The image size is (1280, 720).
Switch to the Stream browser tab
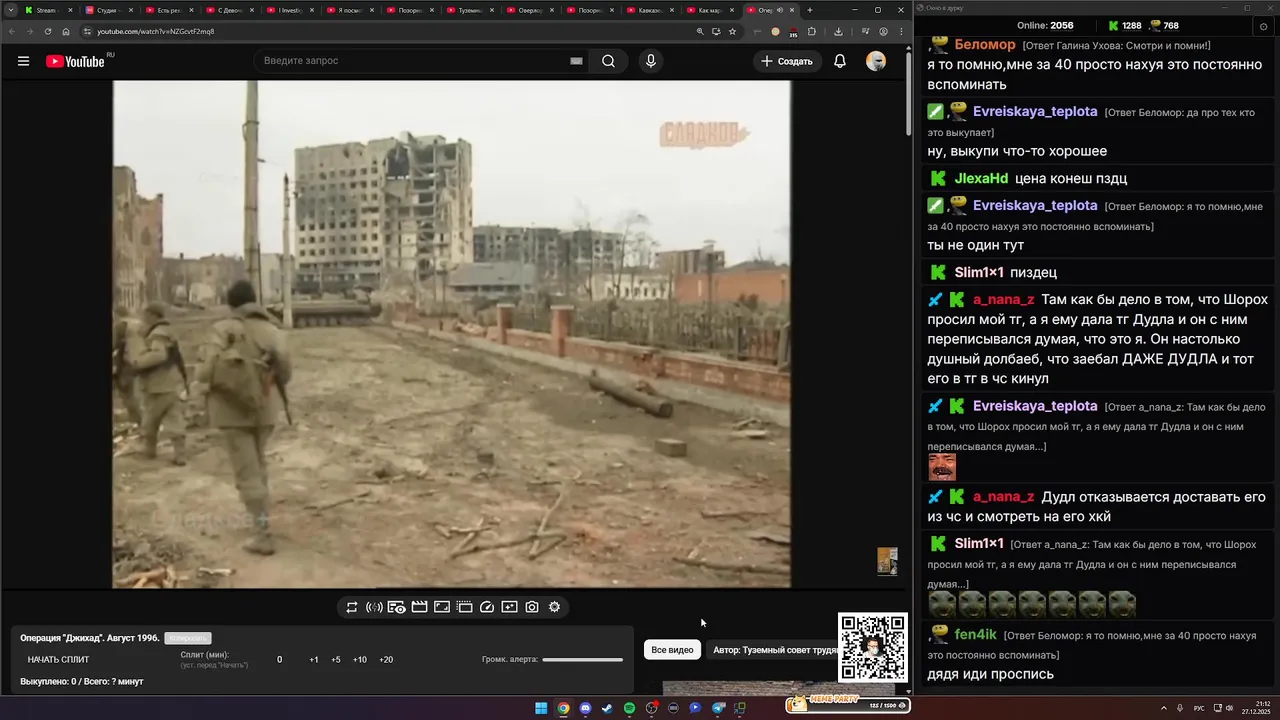click(49, 10)
